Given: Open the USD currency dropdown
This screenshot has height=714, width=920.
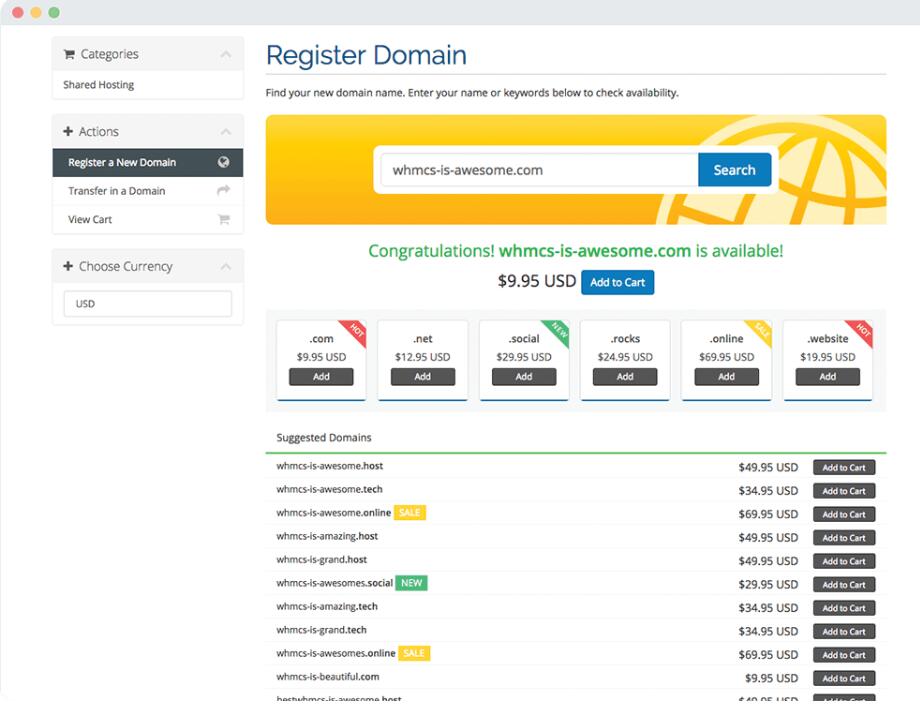Looking at the screenshot, I should 147,304.
